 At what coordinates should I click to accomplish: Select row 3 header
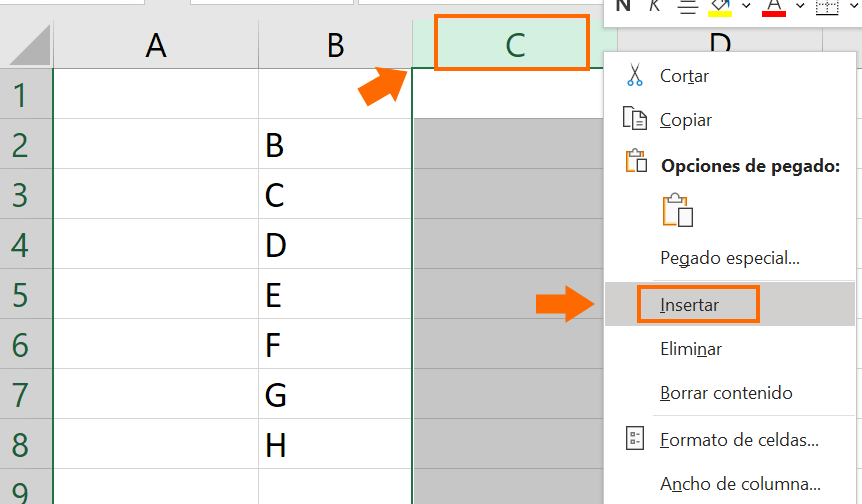point(26,194)
